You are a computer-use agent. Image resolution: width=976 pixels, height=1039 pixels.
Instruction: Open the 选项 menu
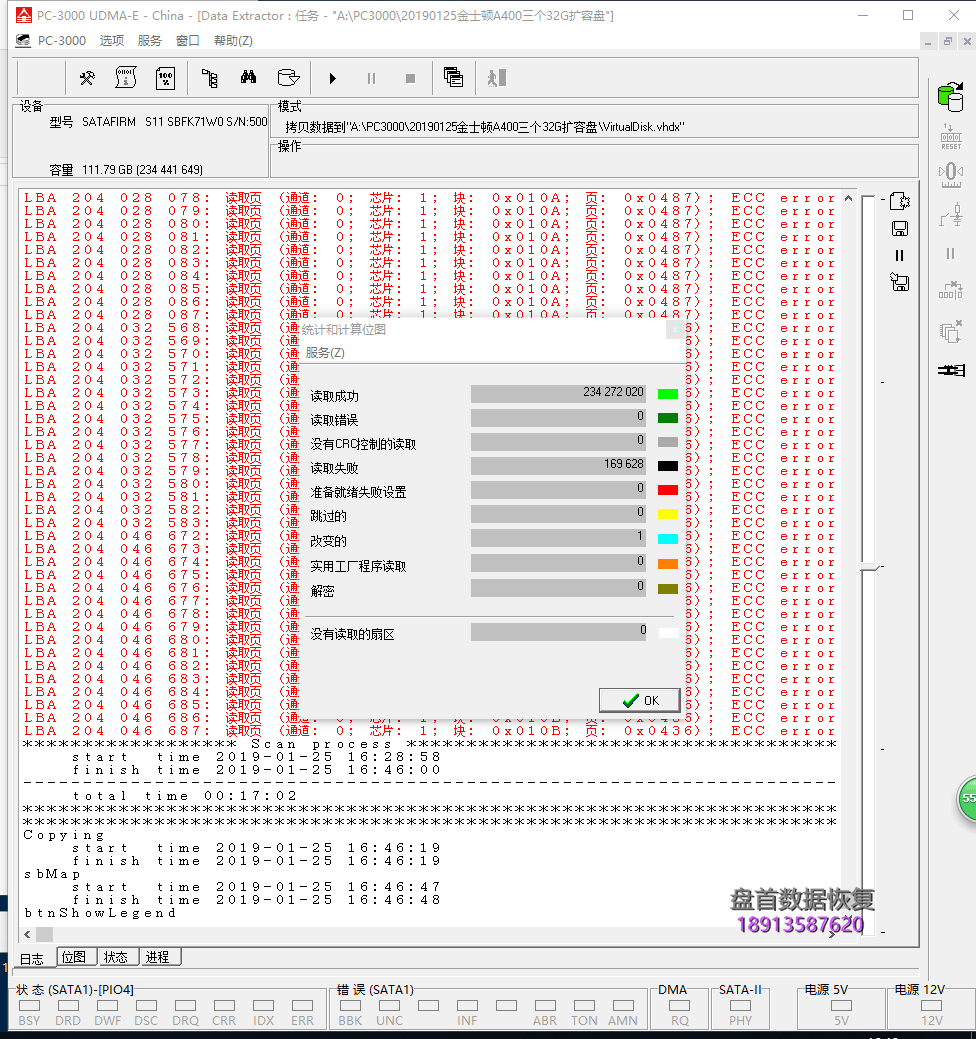point(112,41)
